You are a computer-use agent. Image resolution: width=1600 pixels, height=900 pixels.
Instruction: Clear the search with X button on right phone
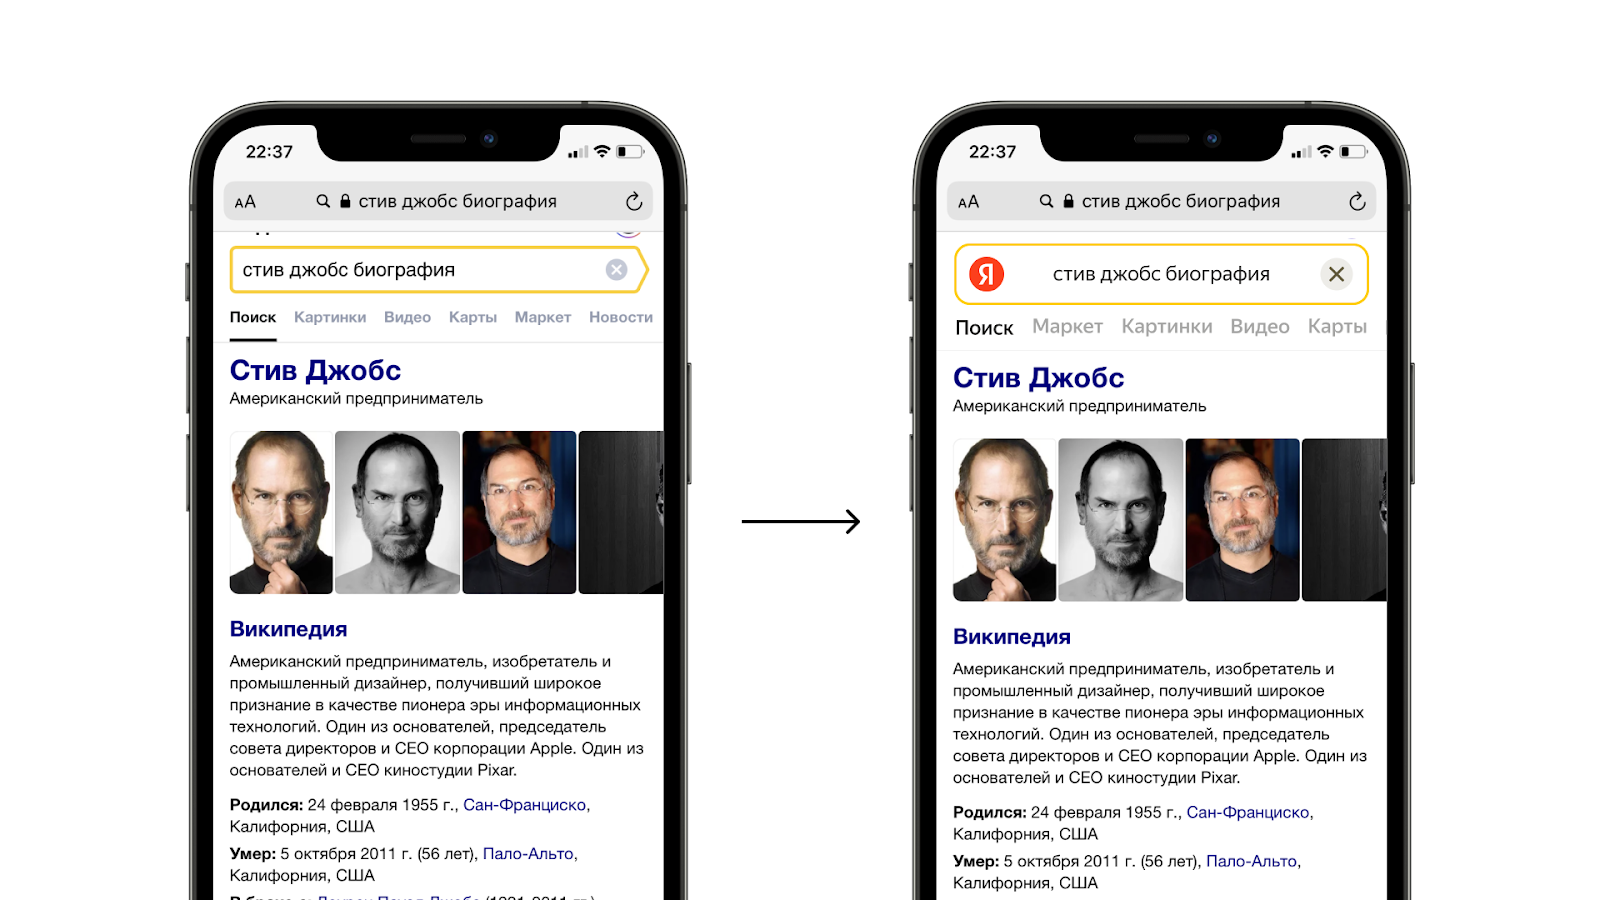pos(1336,274)
